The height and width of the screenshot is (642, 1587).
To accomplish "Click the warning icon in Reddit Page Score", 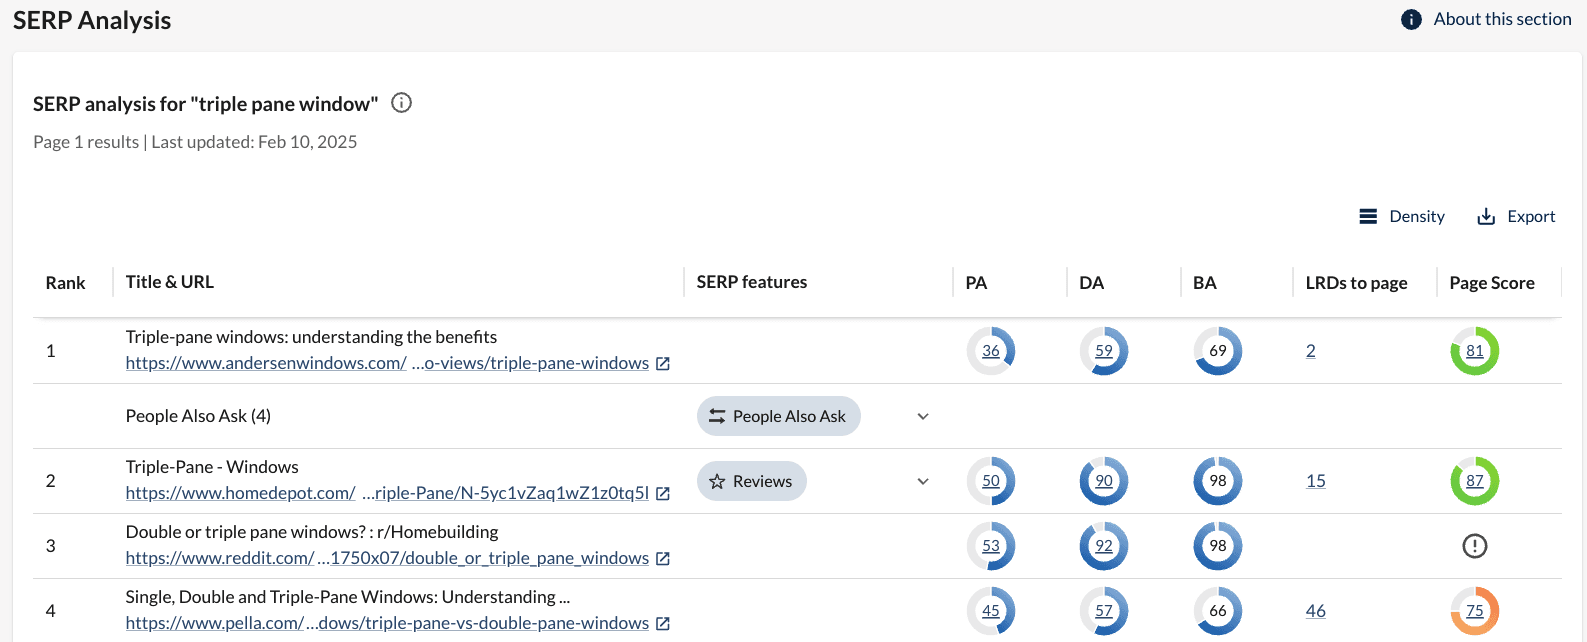I will coord(1474,546).
